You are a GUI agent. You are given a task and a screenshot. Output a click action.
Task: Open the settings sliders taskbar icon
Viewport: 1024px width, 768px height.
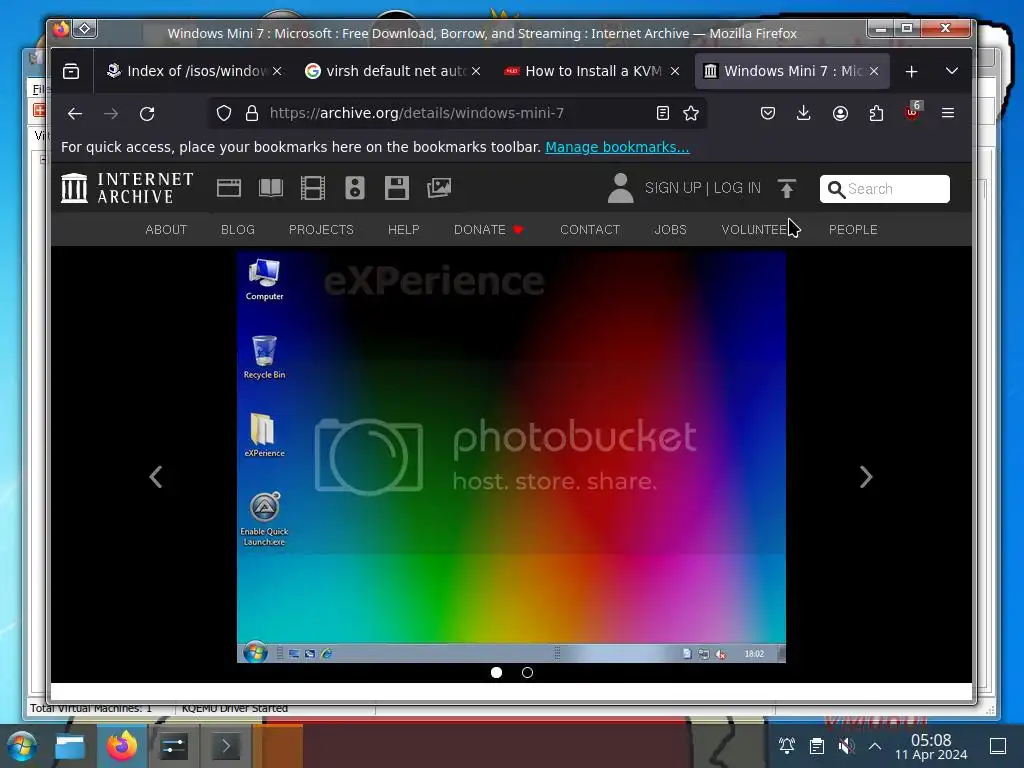(174, 746)
